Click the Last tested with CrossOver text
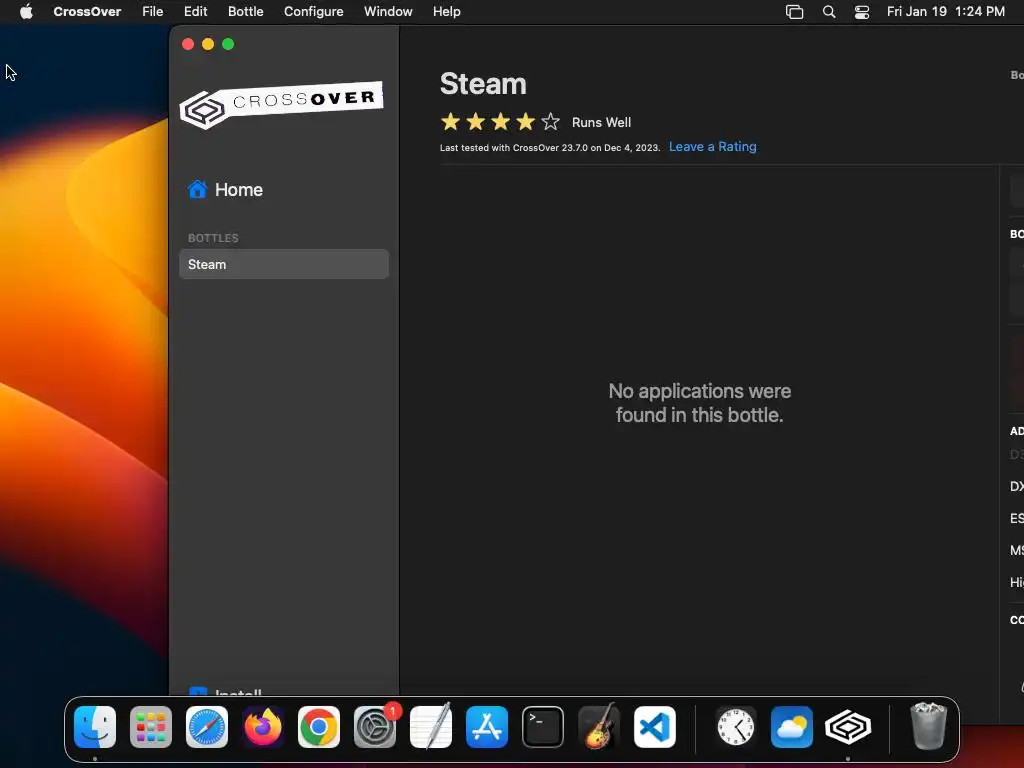The height and width of the screenshot is (768, 1024). [550, 148]
